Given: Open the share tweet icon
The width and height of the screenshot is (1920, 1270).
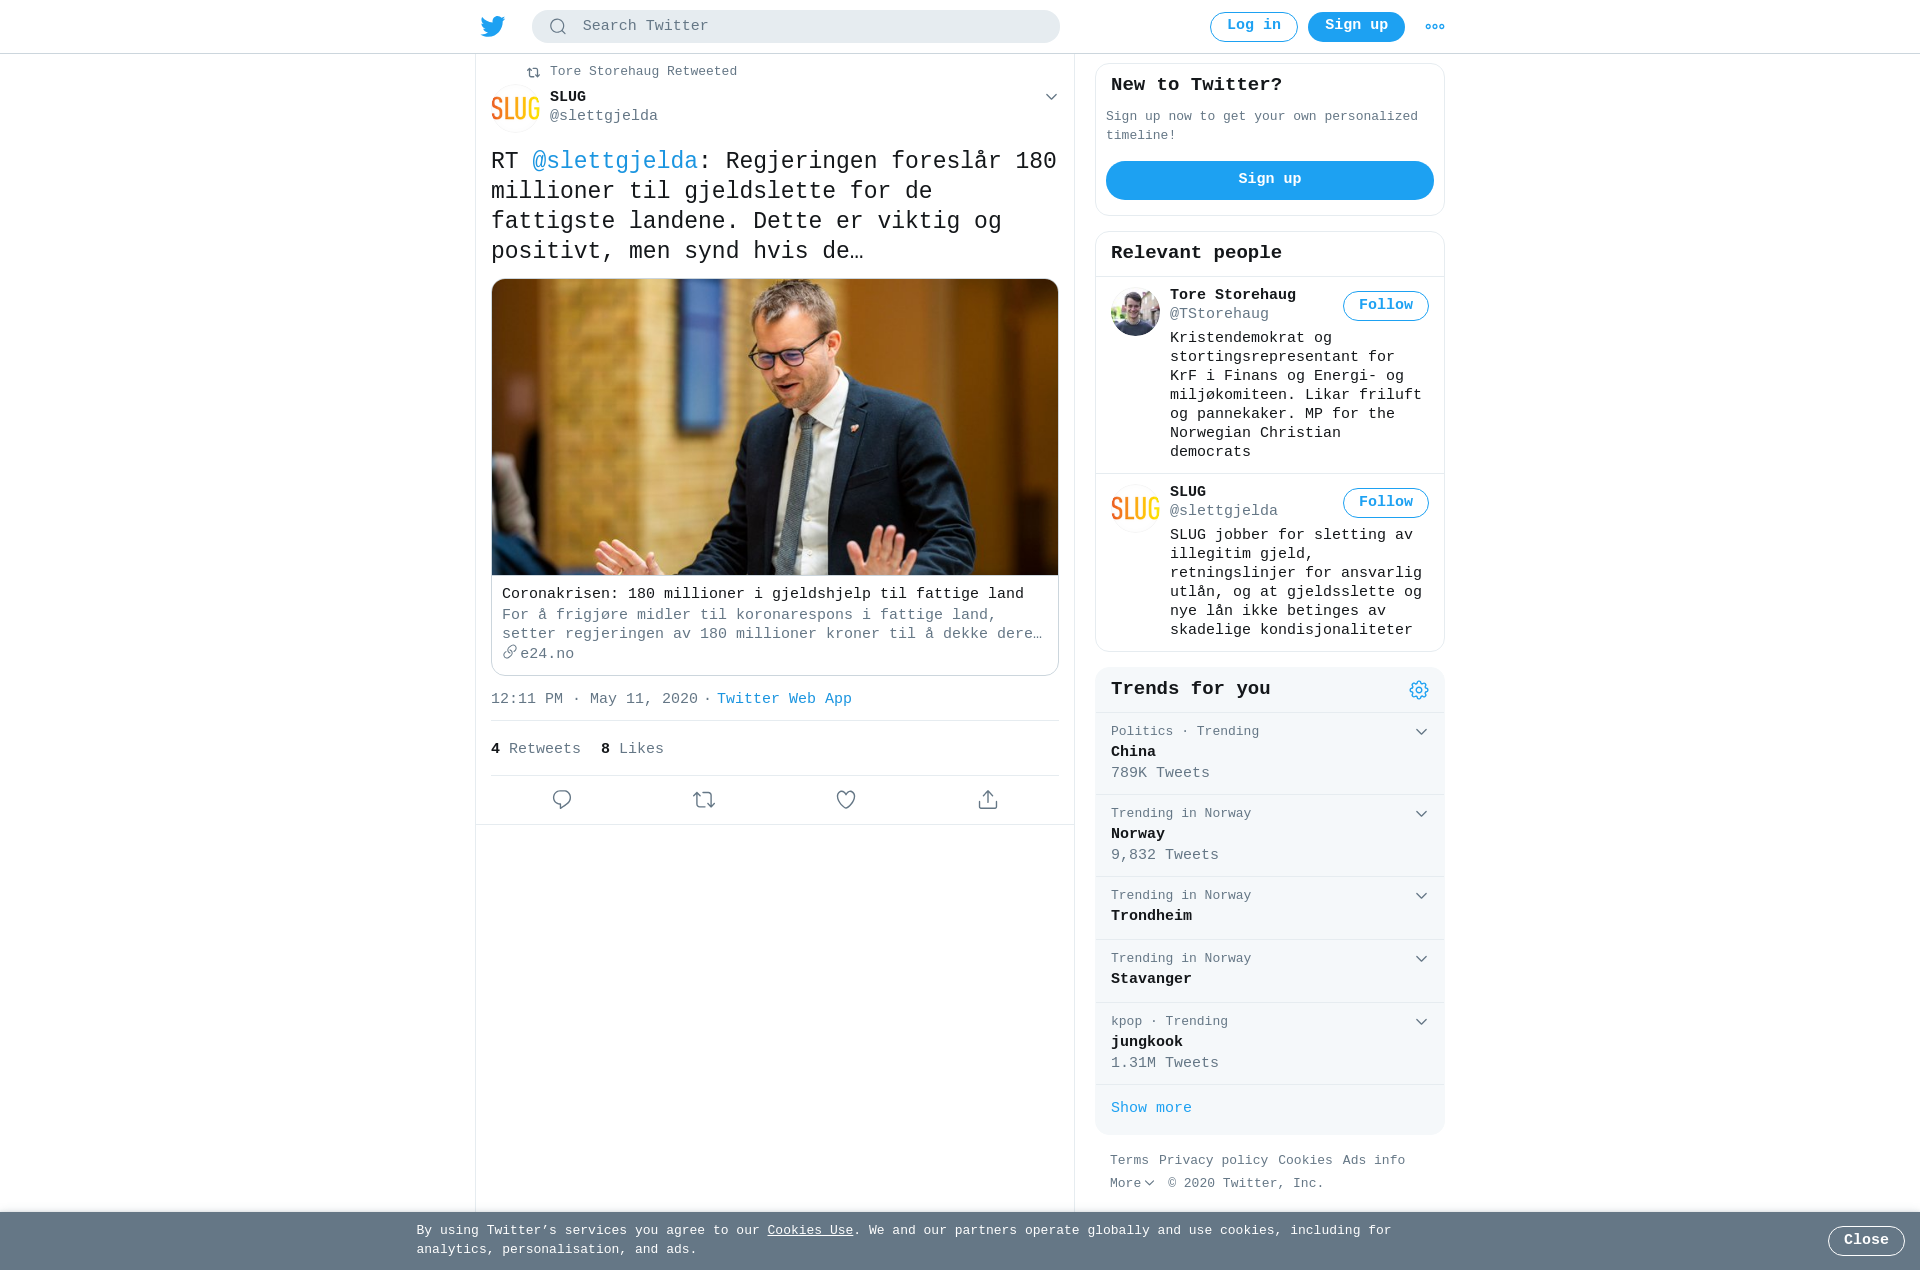Looking at the screenshot, I should 988,800.
